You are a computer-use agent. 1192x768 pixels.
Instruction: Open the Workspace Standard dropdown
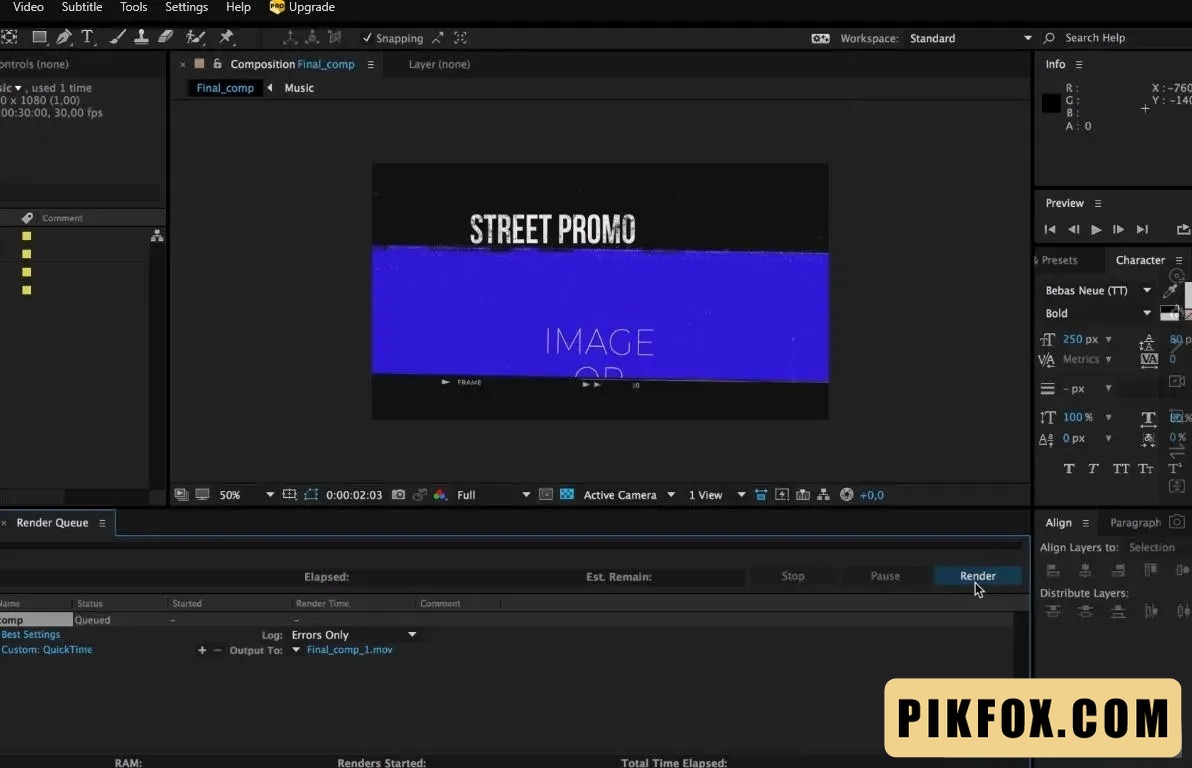point(970,38)
